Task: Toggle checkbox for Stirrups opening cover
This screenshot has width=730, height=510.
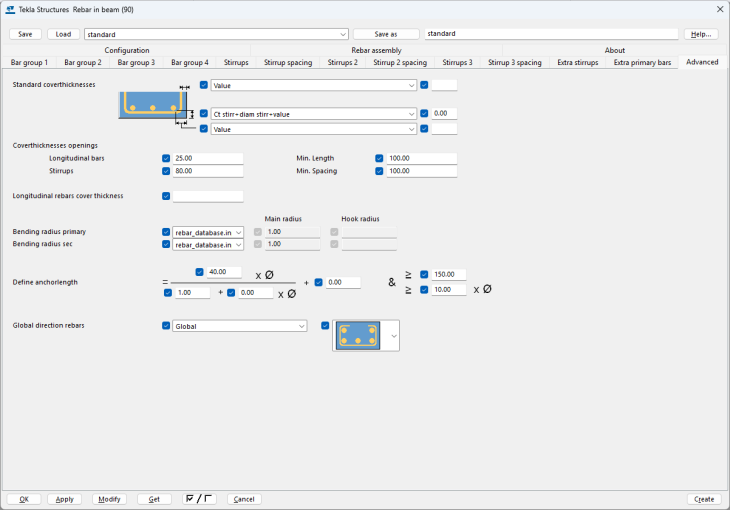Action: [166, 171]
